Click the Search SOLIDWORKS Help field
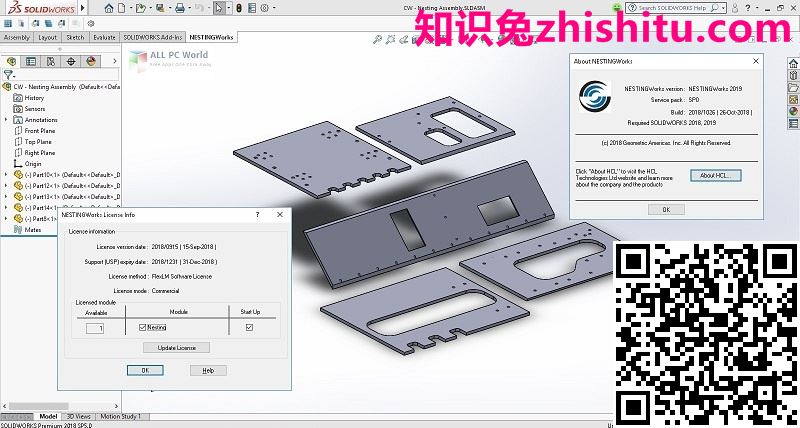800x428 pixels. 676,8
